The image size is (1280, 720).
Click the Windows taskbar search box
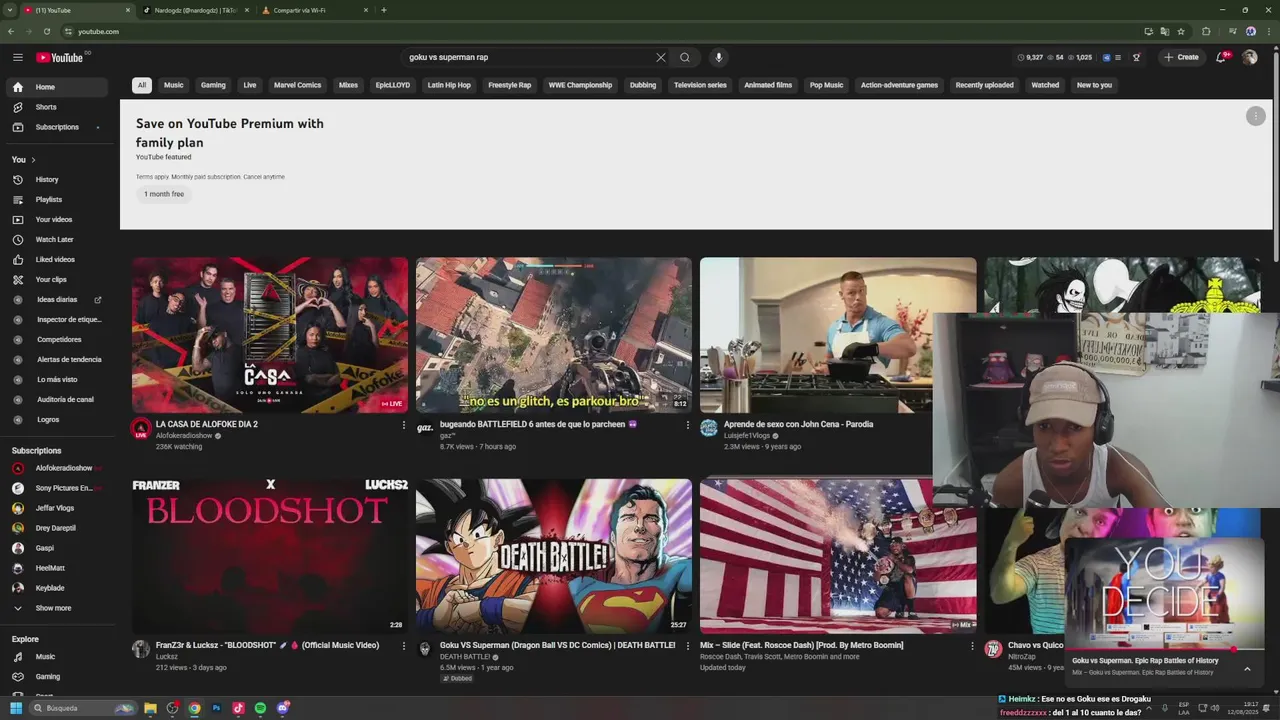84,708
